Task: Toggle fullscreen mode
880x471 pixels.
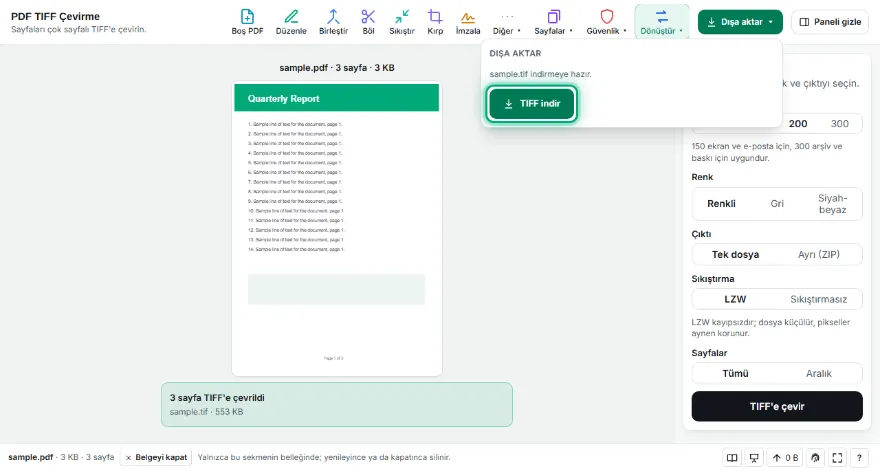Action: [x=837, y=458]
